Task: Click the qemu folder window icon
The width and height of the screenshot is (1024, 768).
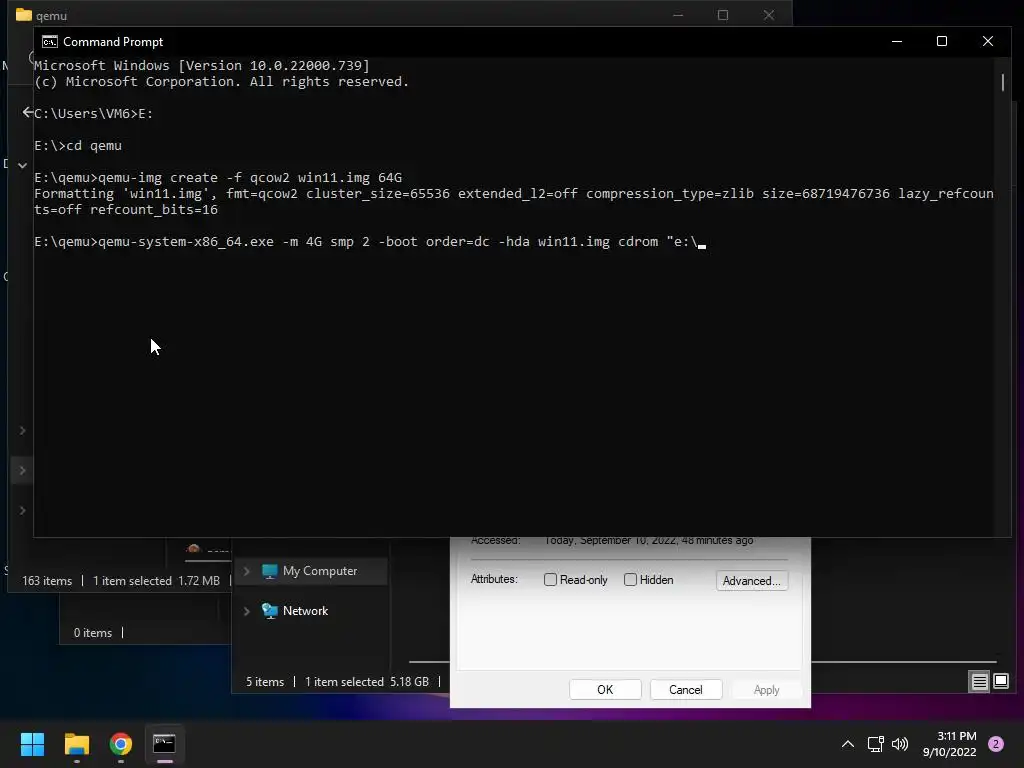Action: [24, 14]
